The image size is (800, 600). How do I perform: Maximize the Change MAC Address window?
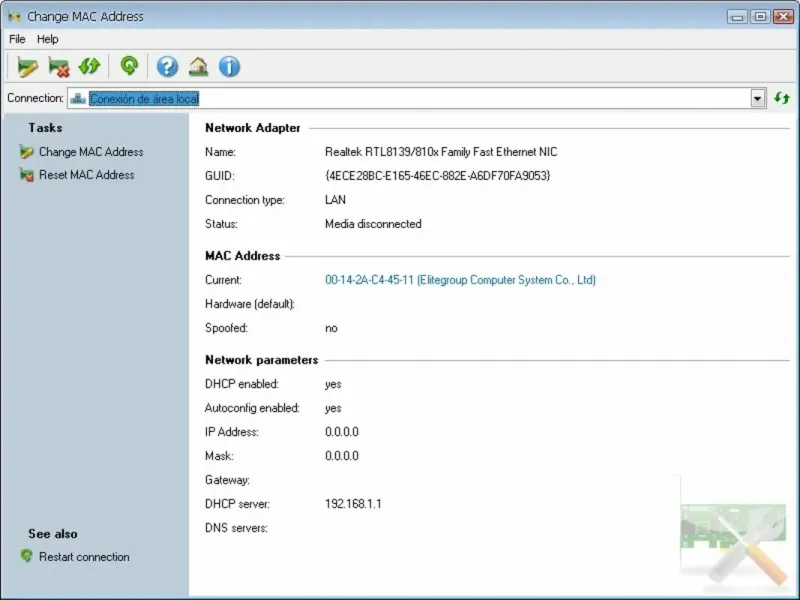(760, 17)
